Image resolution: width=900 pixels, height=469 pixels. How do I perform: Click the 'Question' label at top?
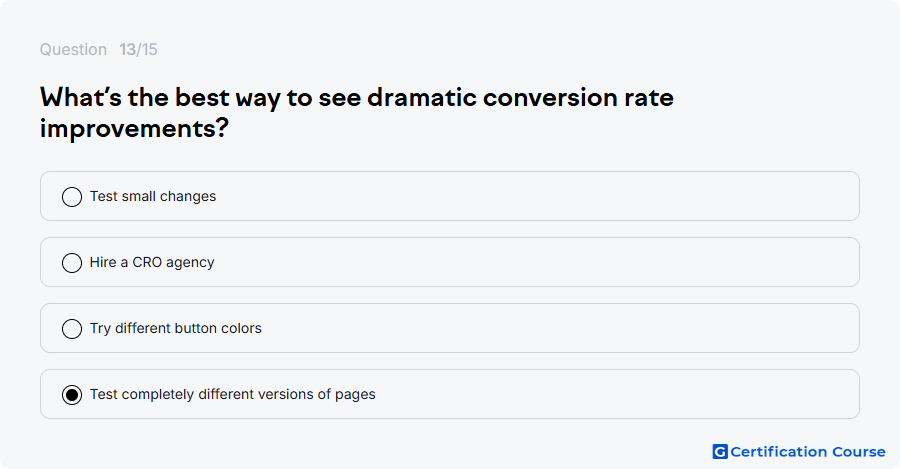click(73, 49)
